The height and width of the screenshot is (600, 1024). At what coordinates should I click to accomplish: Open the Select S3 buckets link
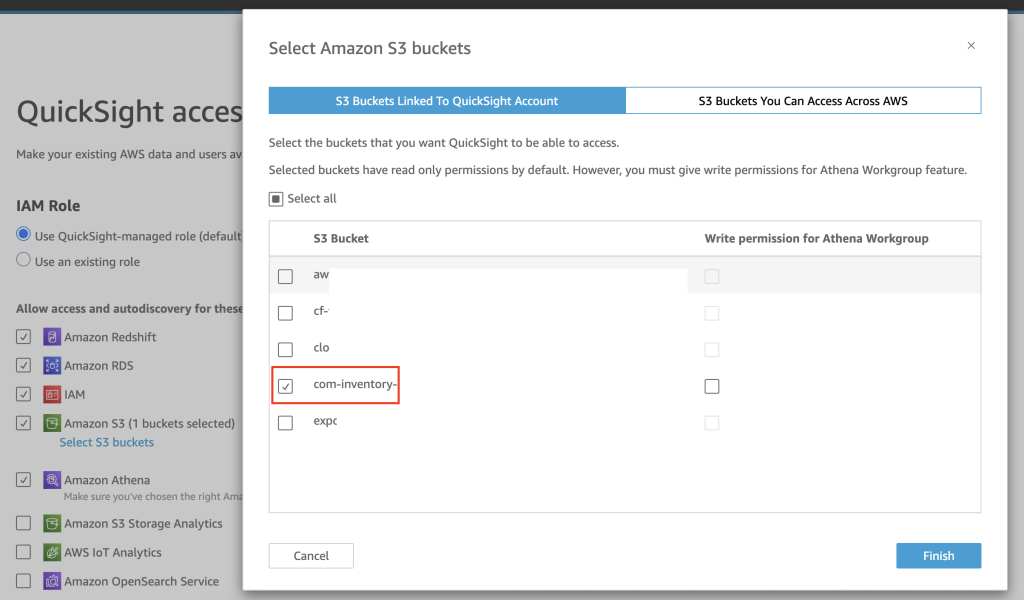(107, 442)
